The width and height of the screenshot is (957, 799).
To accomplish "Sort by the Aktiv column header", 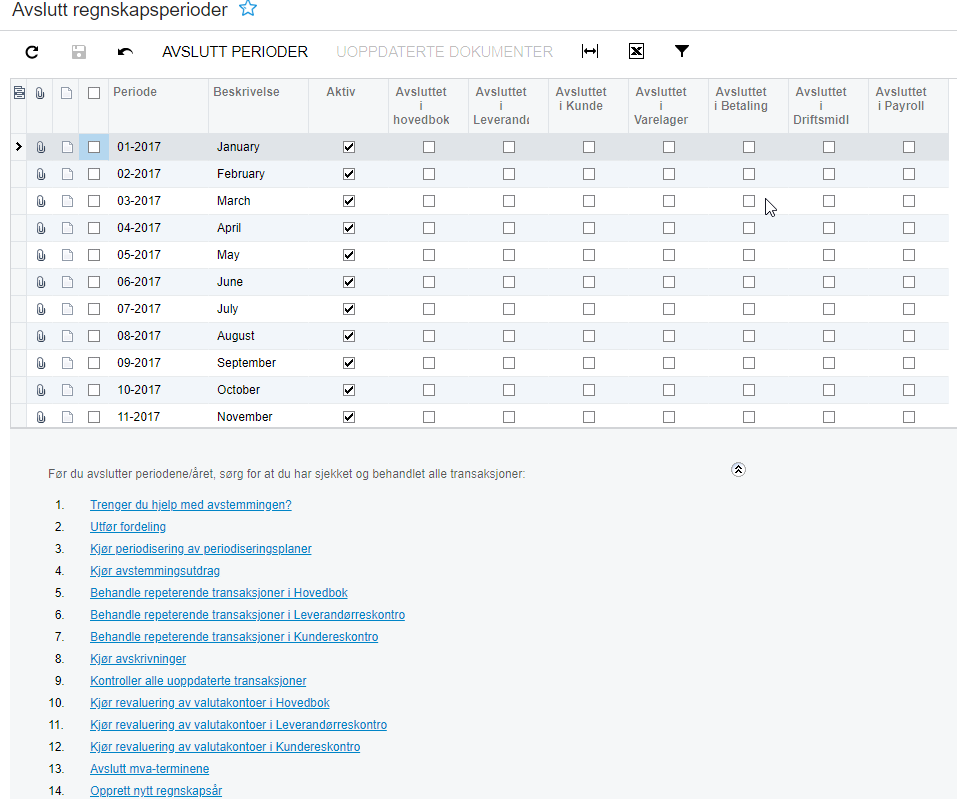I will (x=348, y=106).
